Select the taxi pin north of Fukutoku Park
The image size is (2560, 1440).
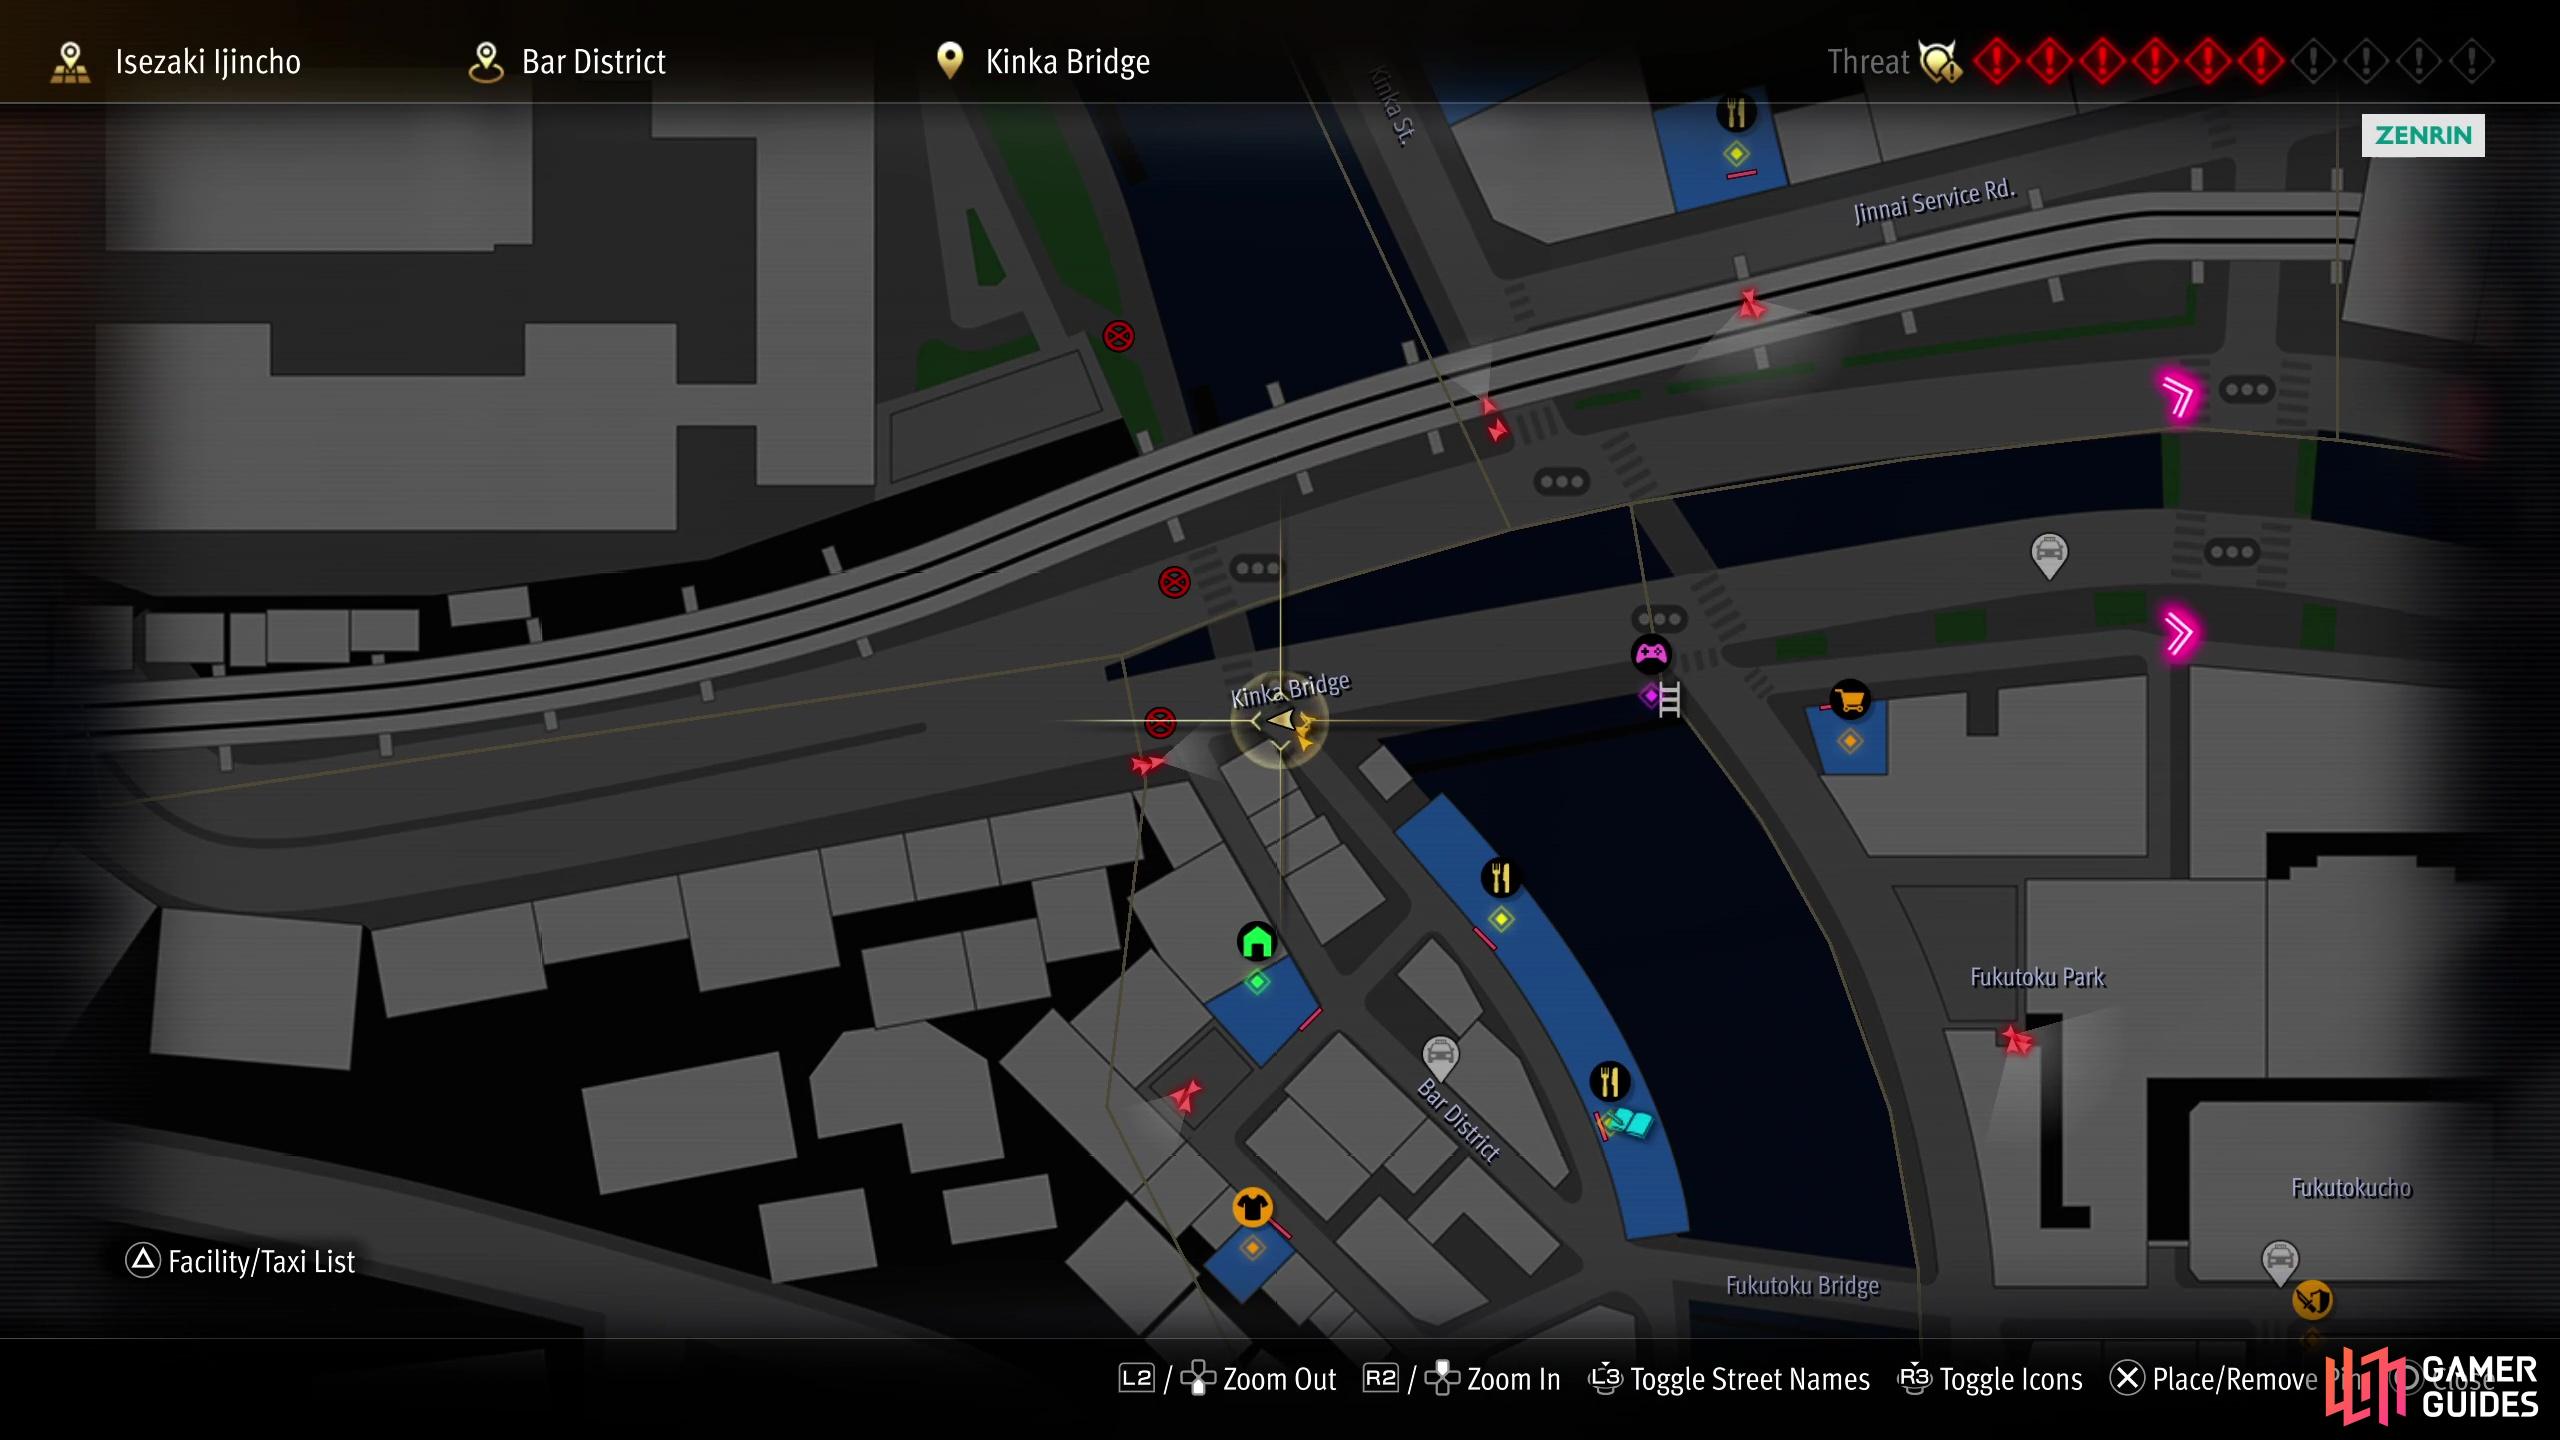[2049, 555]
